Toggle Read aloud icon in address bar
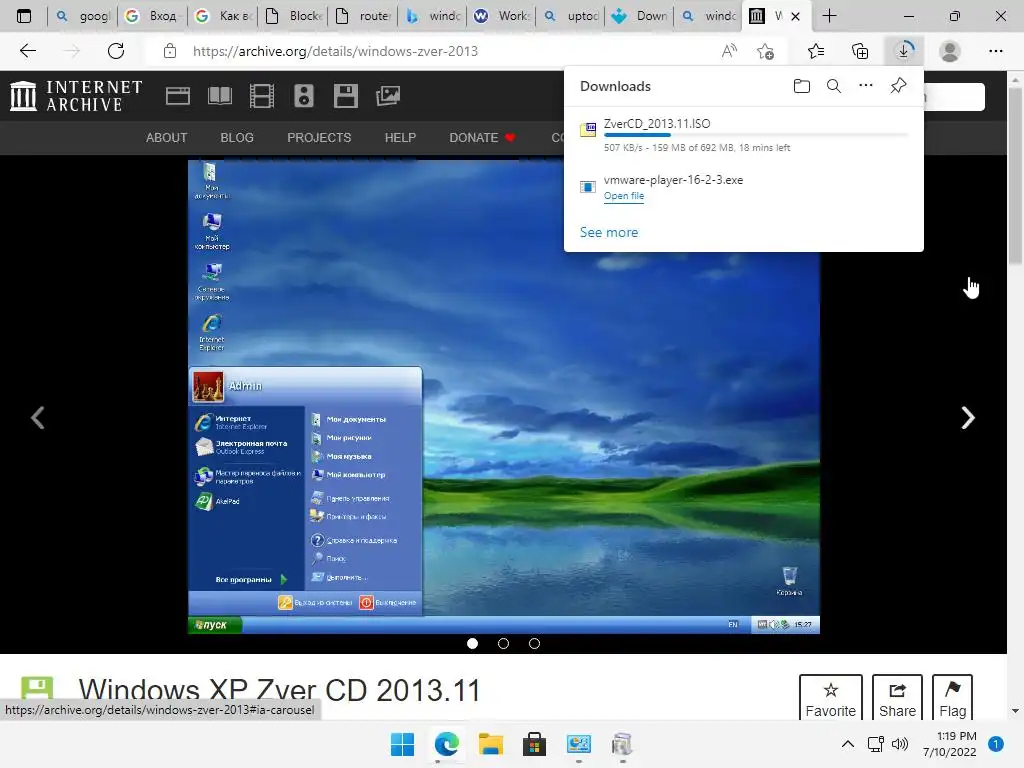This screenshot has width=1024, height=768. (729, 51)
